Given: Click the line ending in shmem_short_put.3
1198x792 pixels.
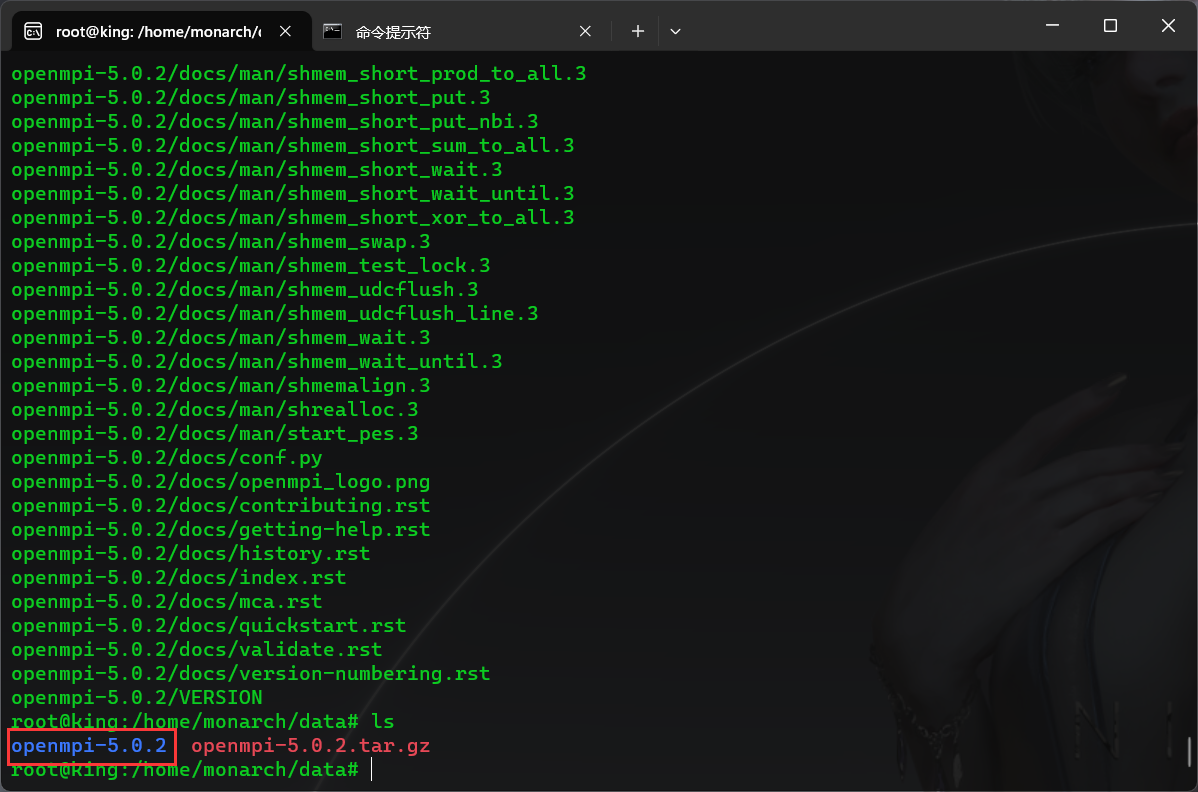Looking at the screenshot, I should (251, 97).
